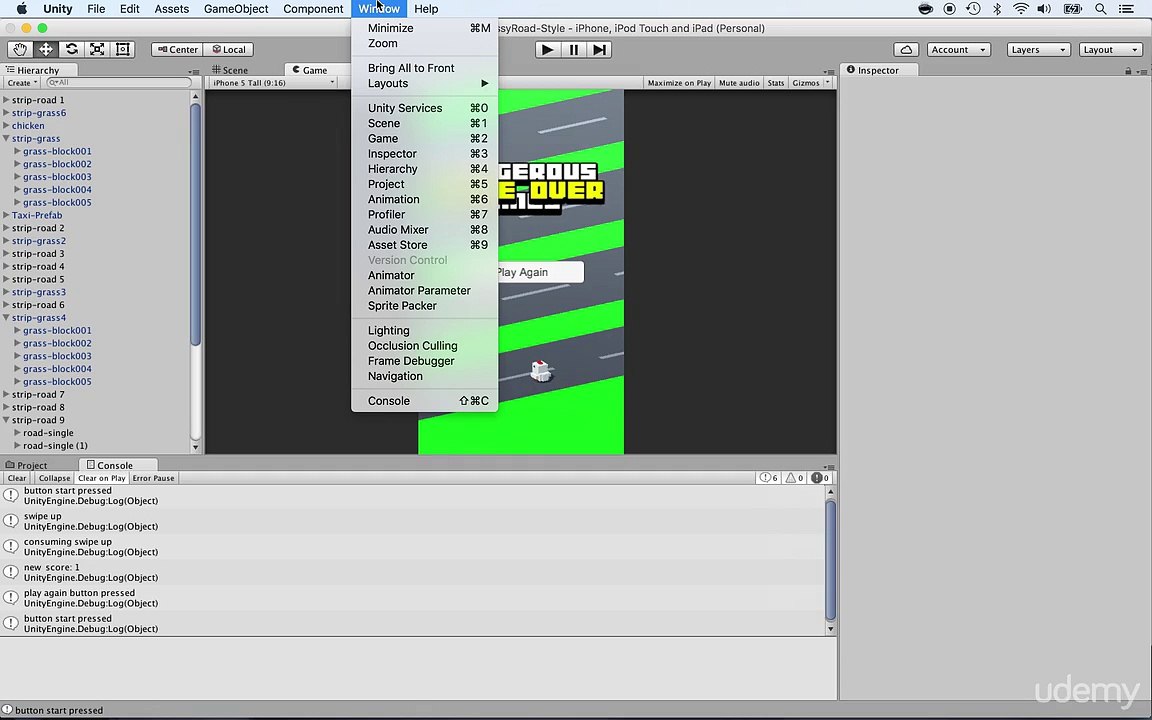Open the Bluetooth menu

(997, 9)
